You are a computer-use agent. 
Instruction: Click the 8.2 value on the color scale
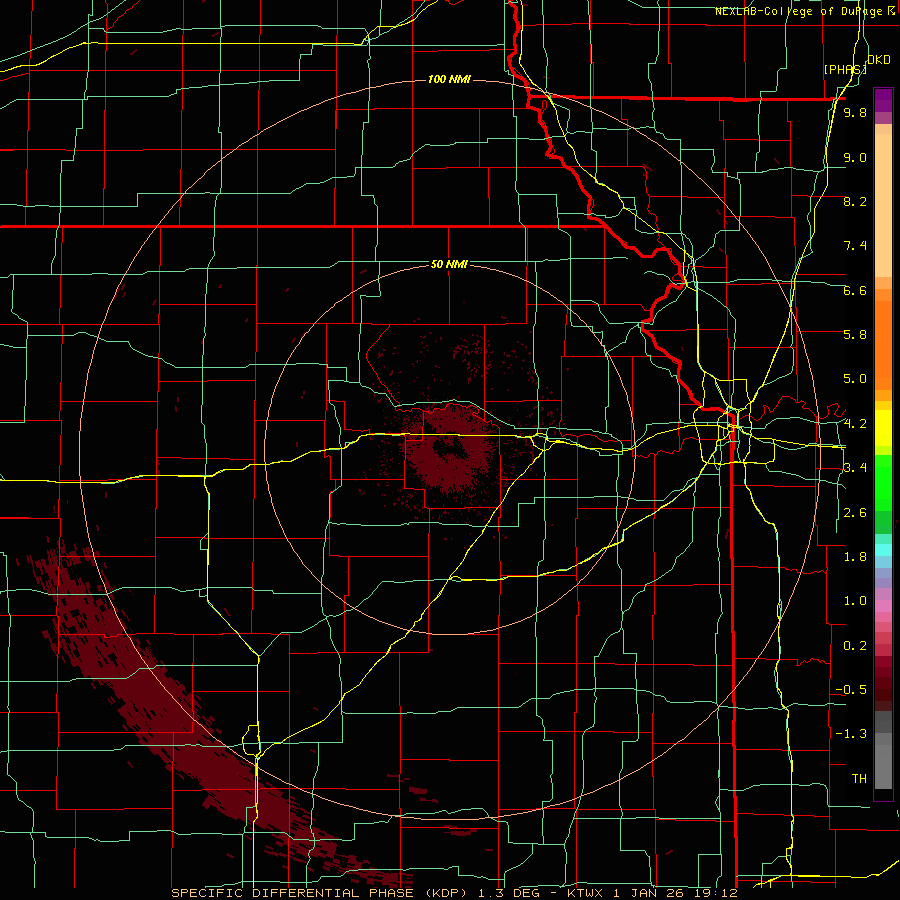(855, 201)
